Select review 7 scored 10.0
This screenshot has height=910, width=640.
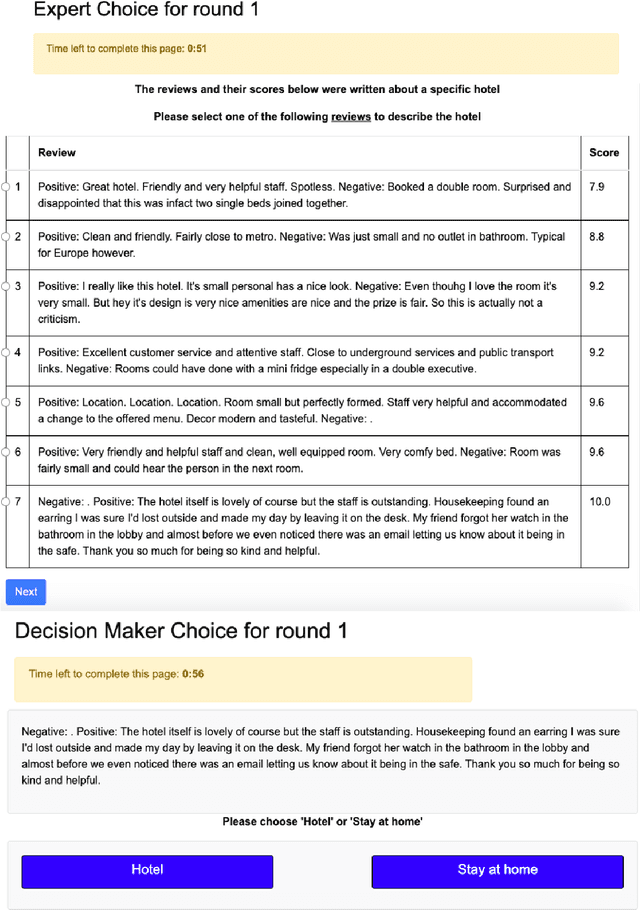[x=8, y=504]
